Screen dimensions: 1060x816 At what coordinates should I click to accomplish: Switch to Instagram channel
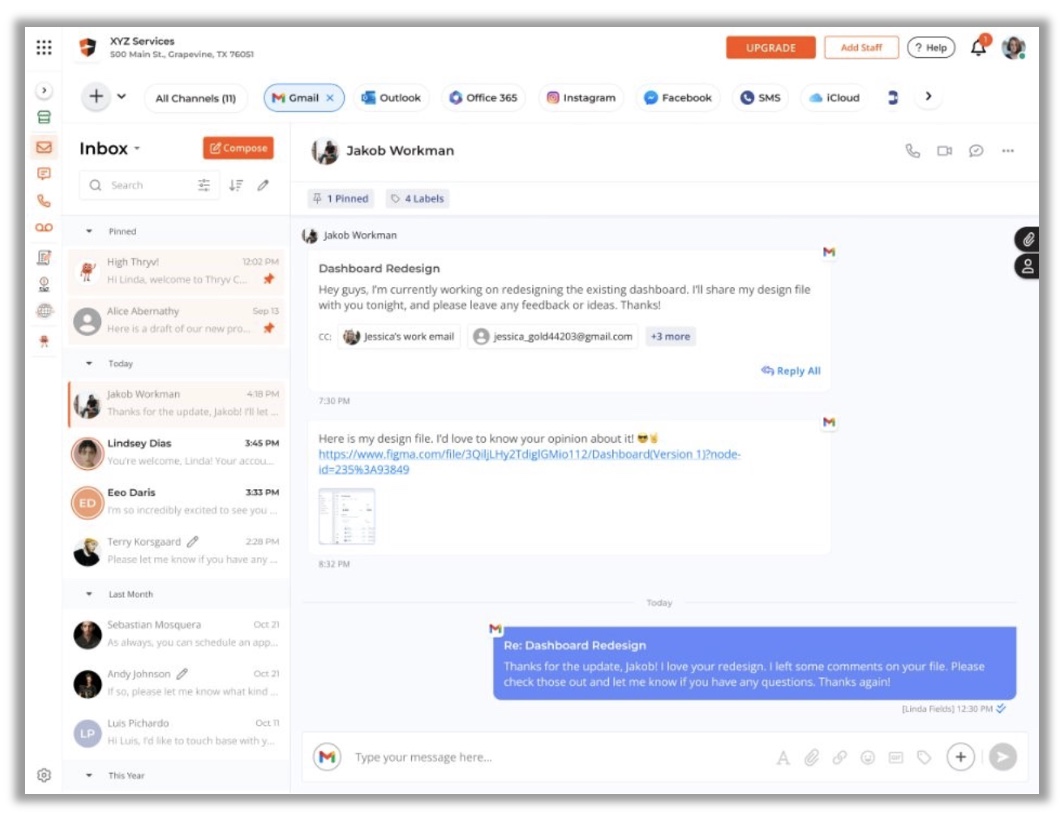pyautogui.click(x=581, y=98)
